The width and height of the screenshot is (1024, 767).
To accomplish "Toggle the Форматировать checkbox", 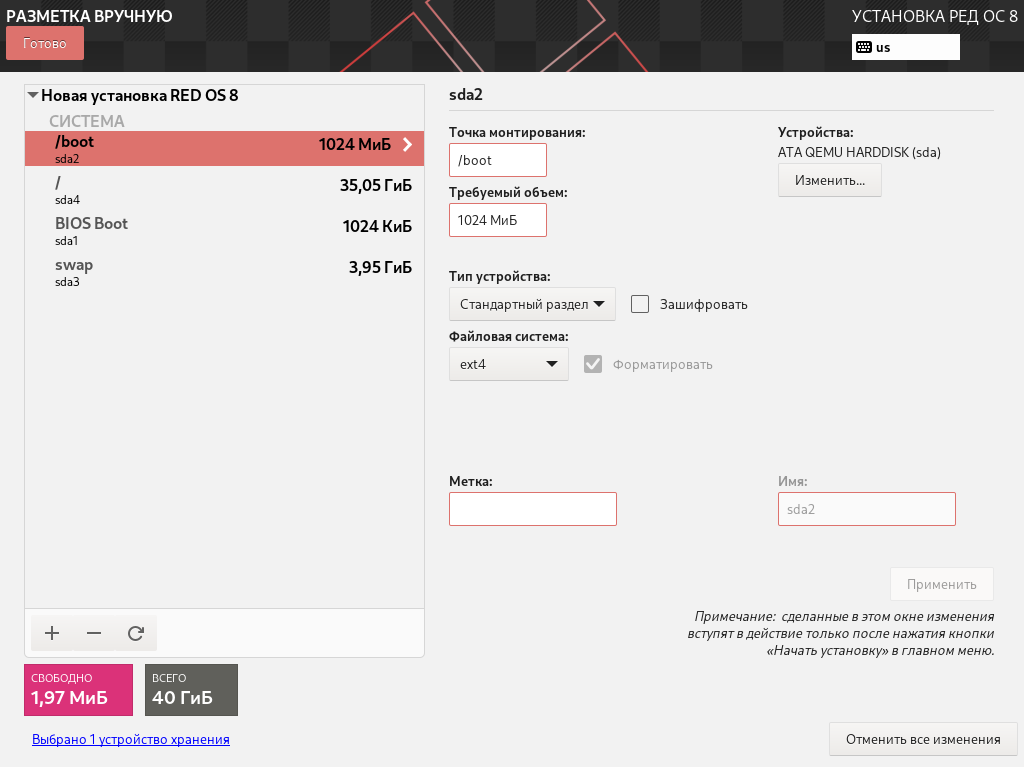I will [x=593, y=365].
